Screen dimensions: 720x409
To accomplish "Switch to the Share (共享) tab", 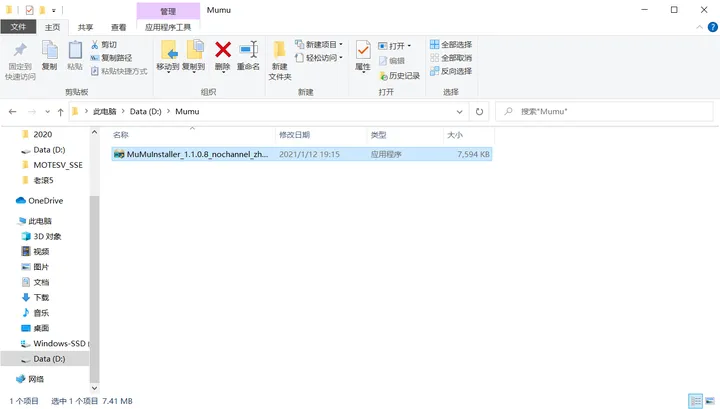I will [x=86, y=28].
